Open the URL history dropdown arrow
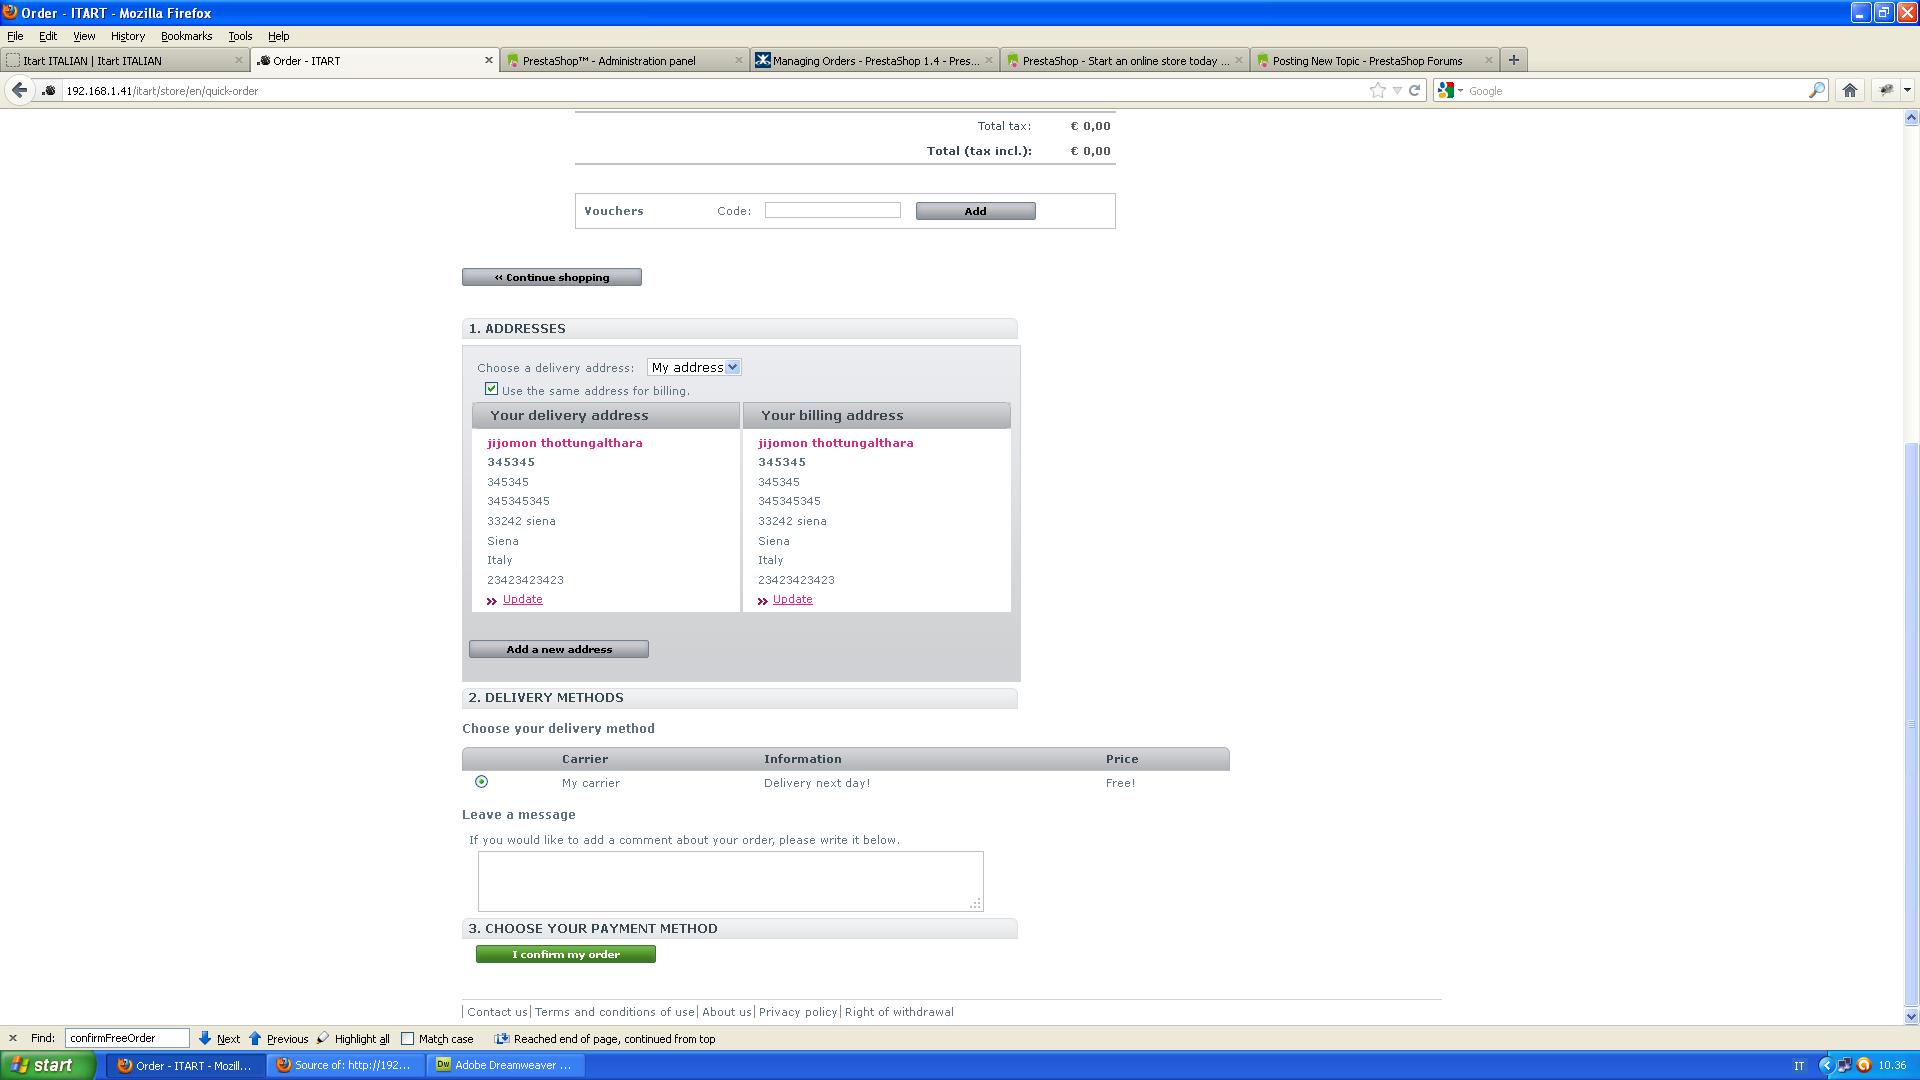 click(x=1397, y=90)
